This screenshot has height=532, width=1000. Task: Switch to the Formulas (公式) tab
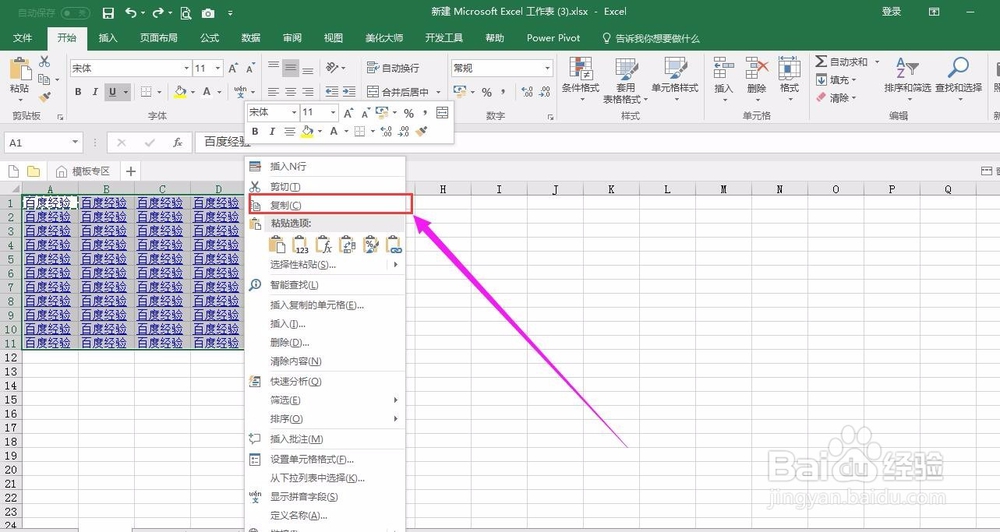tap(209, 38)
